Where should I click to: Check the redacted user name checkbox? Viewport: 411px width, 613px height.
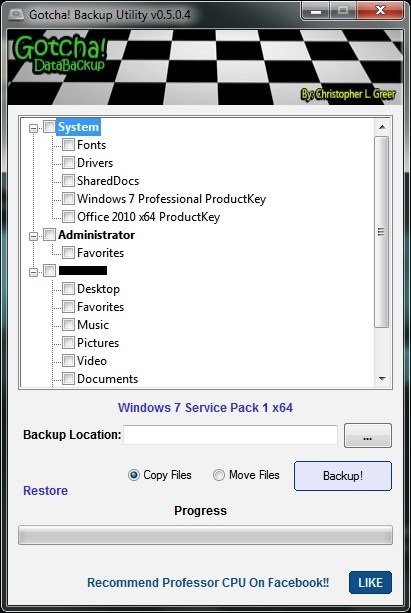point(49,271)
